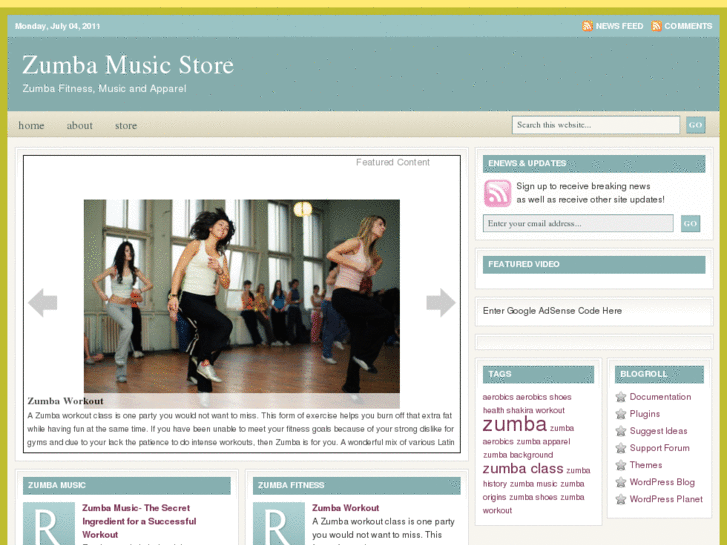
Task: Open the Zumba Workout post in Zumba Fitness
Action: click(x=345, y=508)
